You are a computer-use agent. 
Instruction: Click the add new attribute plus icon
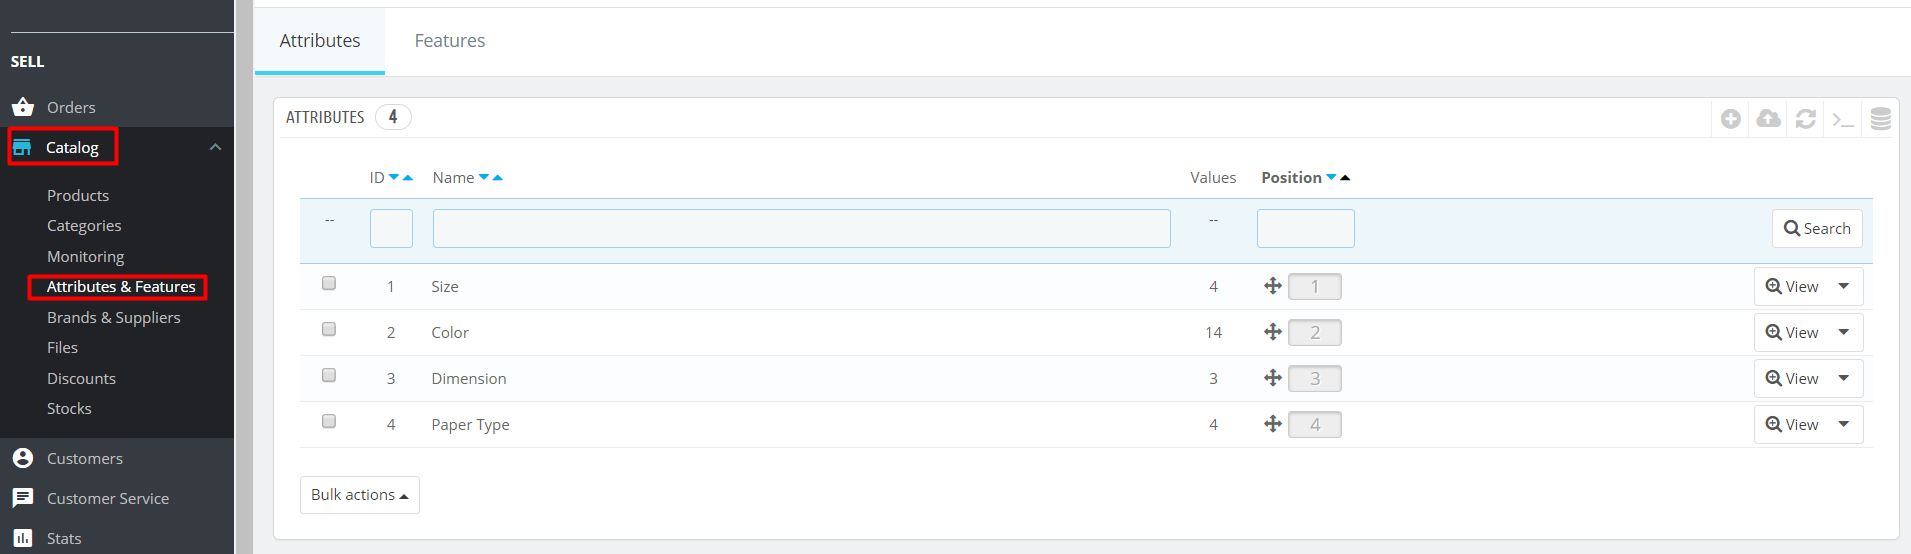click(x=1730, y=119)
